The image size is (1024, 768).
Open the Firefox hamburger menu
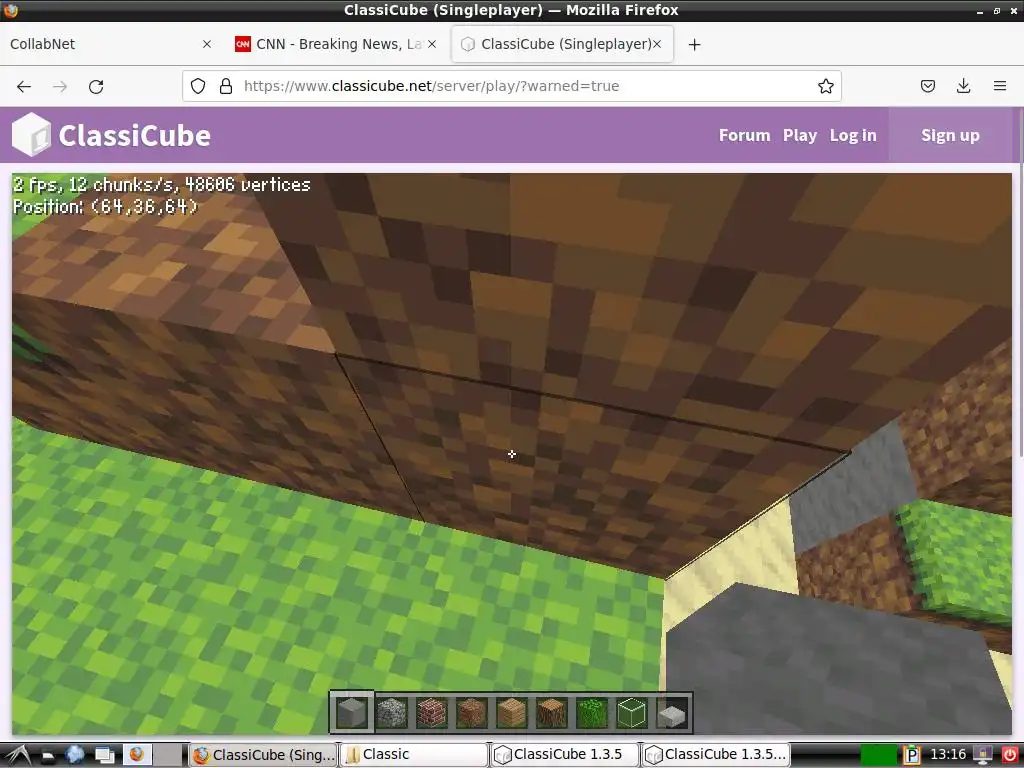[999, 86]
